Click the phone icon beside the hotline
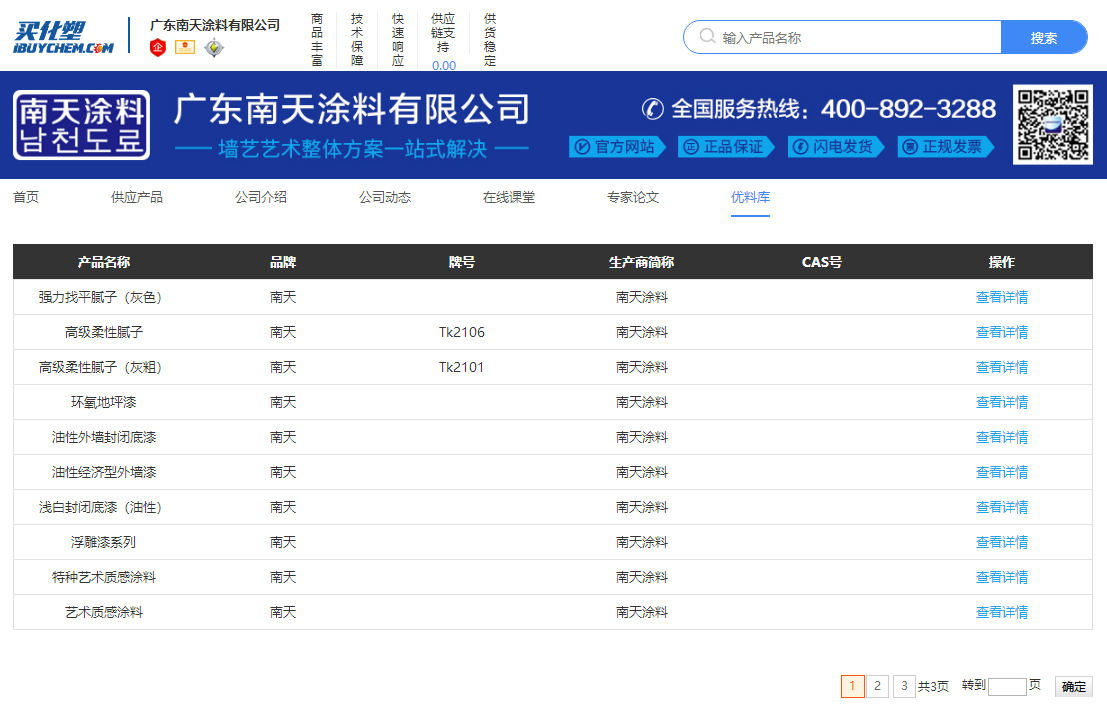The height and width of the screenshot is (708, 1107). (x=652, y=109)
